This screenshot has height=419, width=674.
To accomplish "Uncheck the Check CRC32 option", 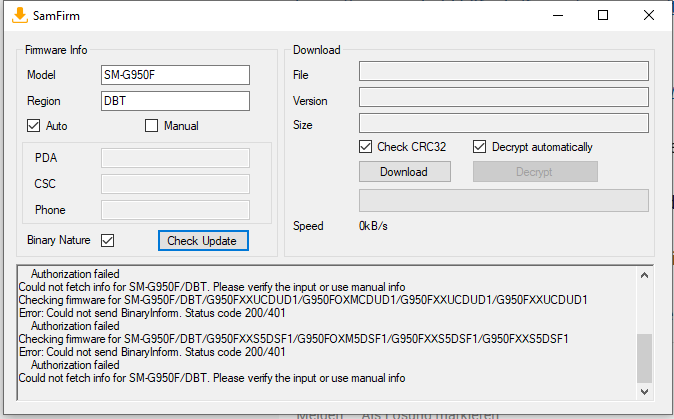I will point(365,147).
